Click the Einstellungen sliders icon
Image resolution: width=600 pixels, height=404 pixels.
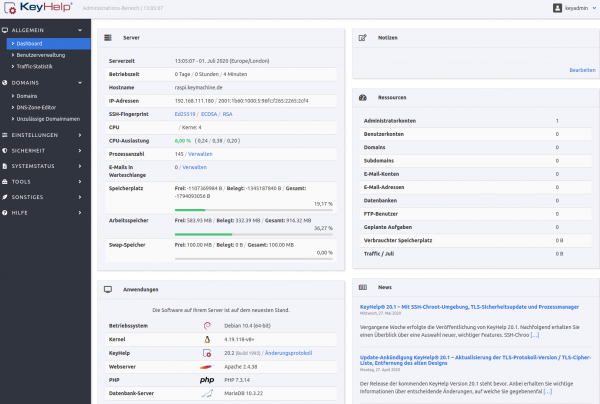[x=5, y=135]
